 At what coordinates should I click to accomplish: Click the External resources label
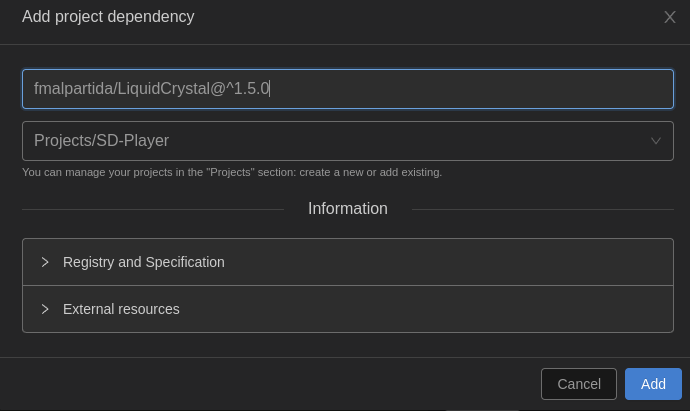click(121, 309)
